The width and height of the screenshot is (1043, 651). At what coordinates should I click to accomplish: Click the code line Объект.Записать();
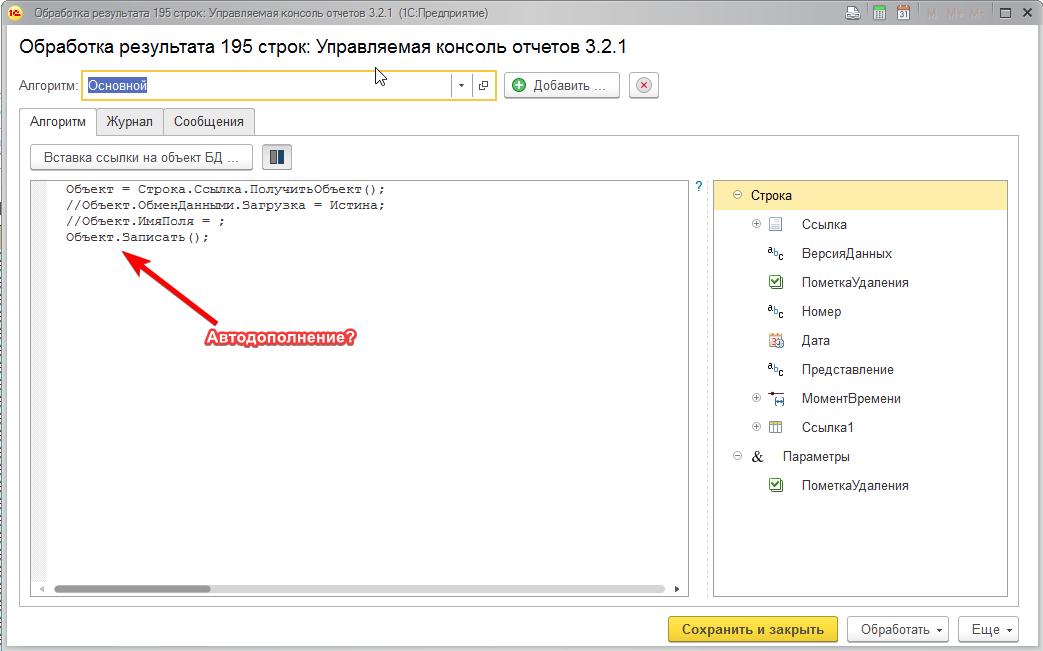tap(137, 237)
